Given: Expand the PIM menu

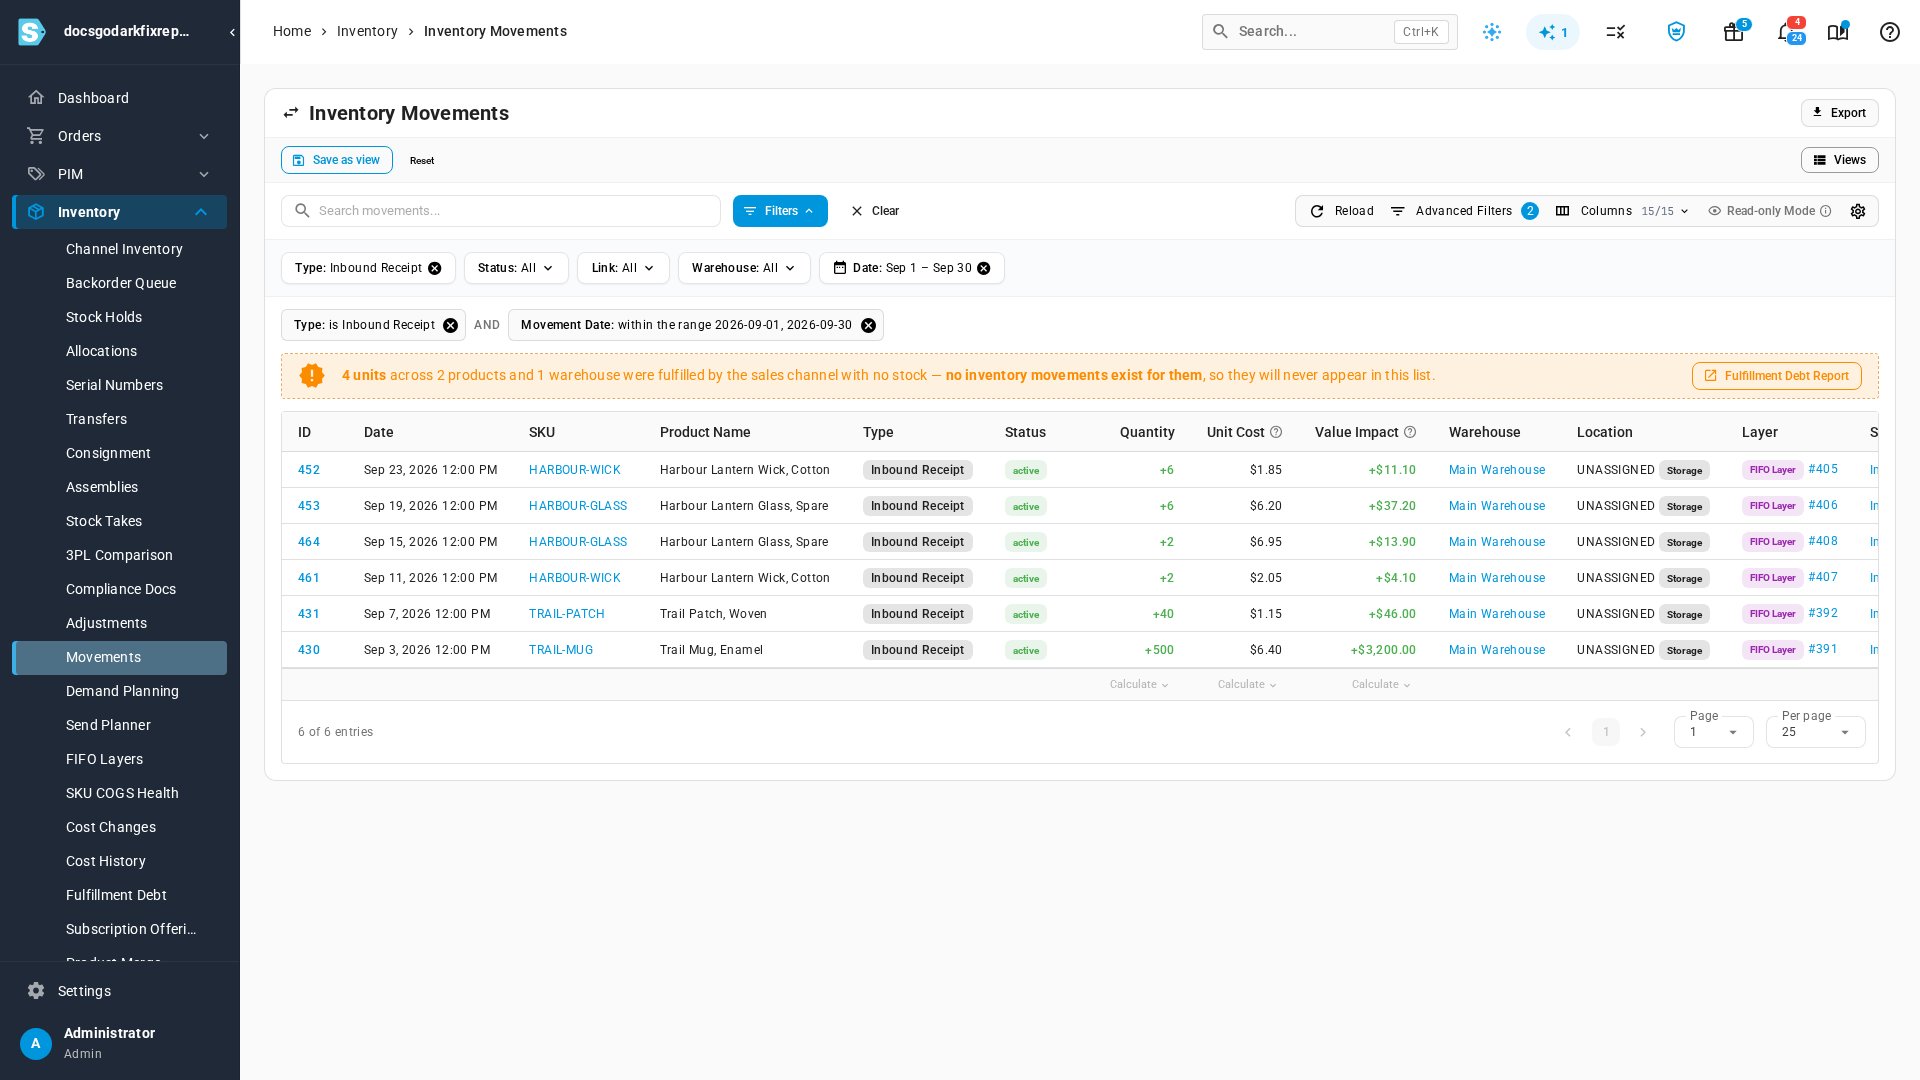Looking at the screenshot, I should [x=119, y=174].
